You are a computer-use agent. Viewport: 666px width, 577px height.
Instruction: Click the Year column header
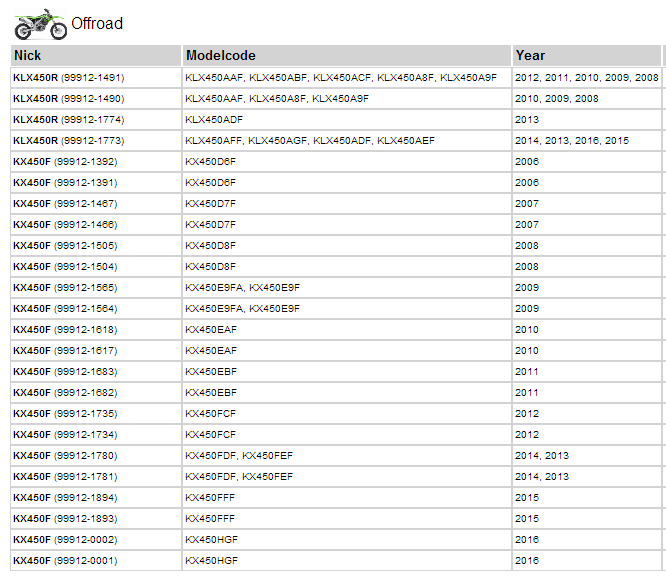point(587,56)
